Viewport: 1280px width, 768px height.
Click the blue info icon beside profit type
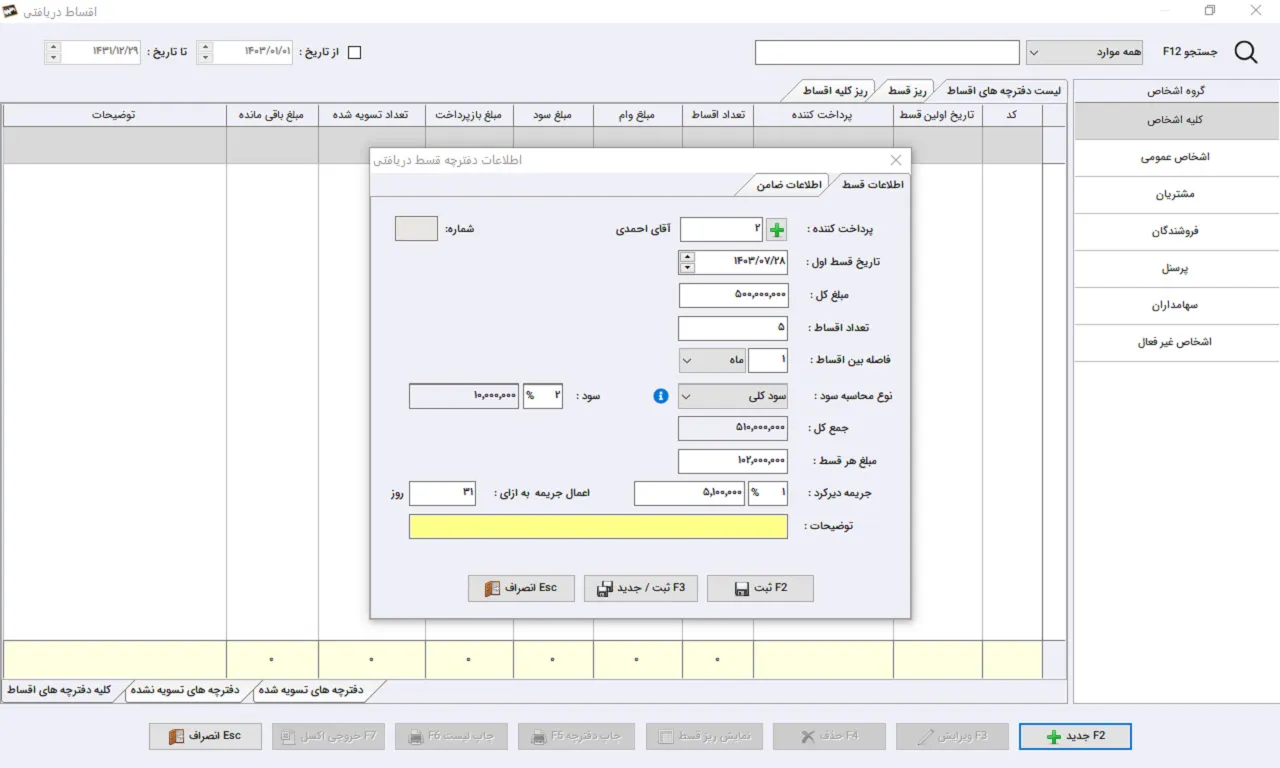660,396
